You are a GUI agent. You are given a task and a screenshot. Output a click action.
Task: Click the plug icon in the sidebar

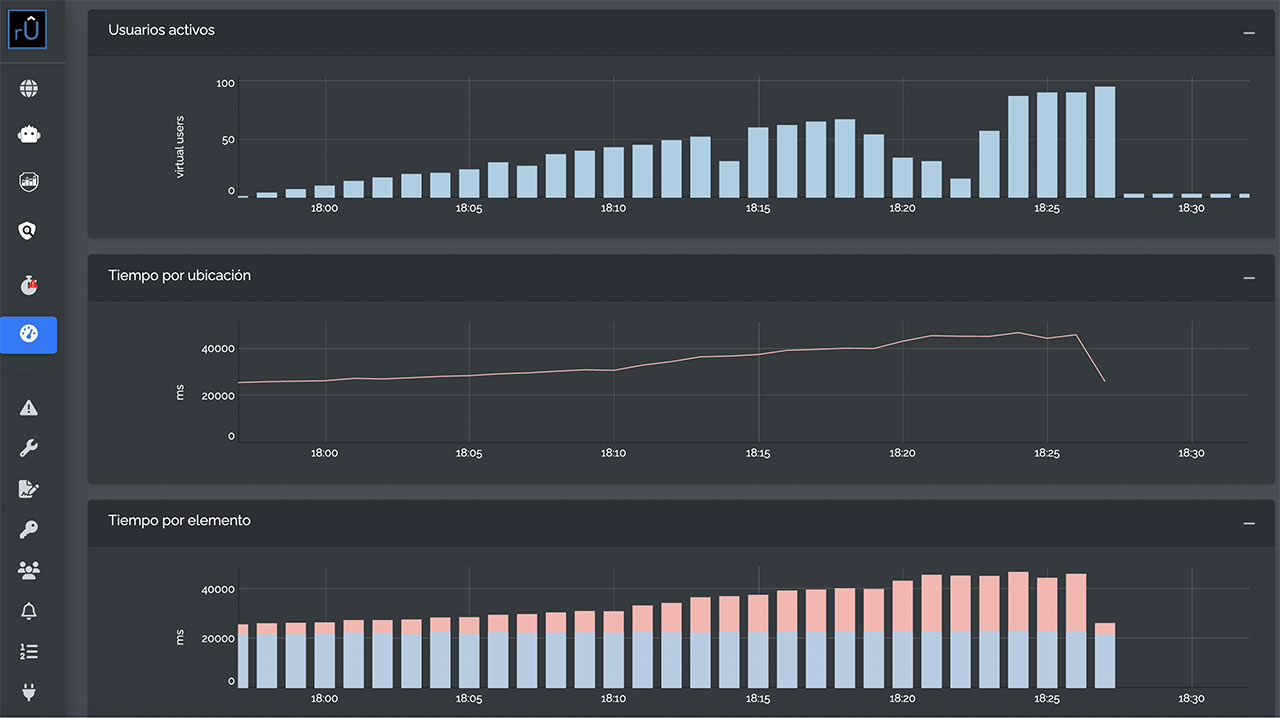(29, 692)
